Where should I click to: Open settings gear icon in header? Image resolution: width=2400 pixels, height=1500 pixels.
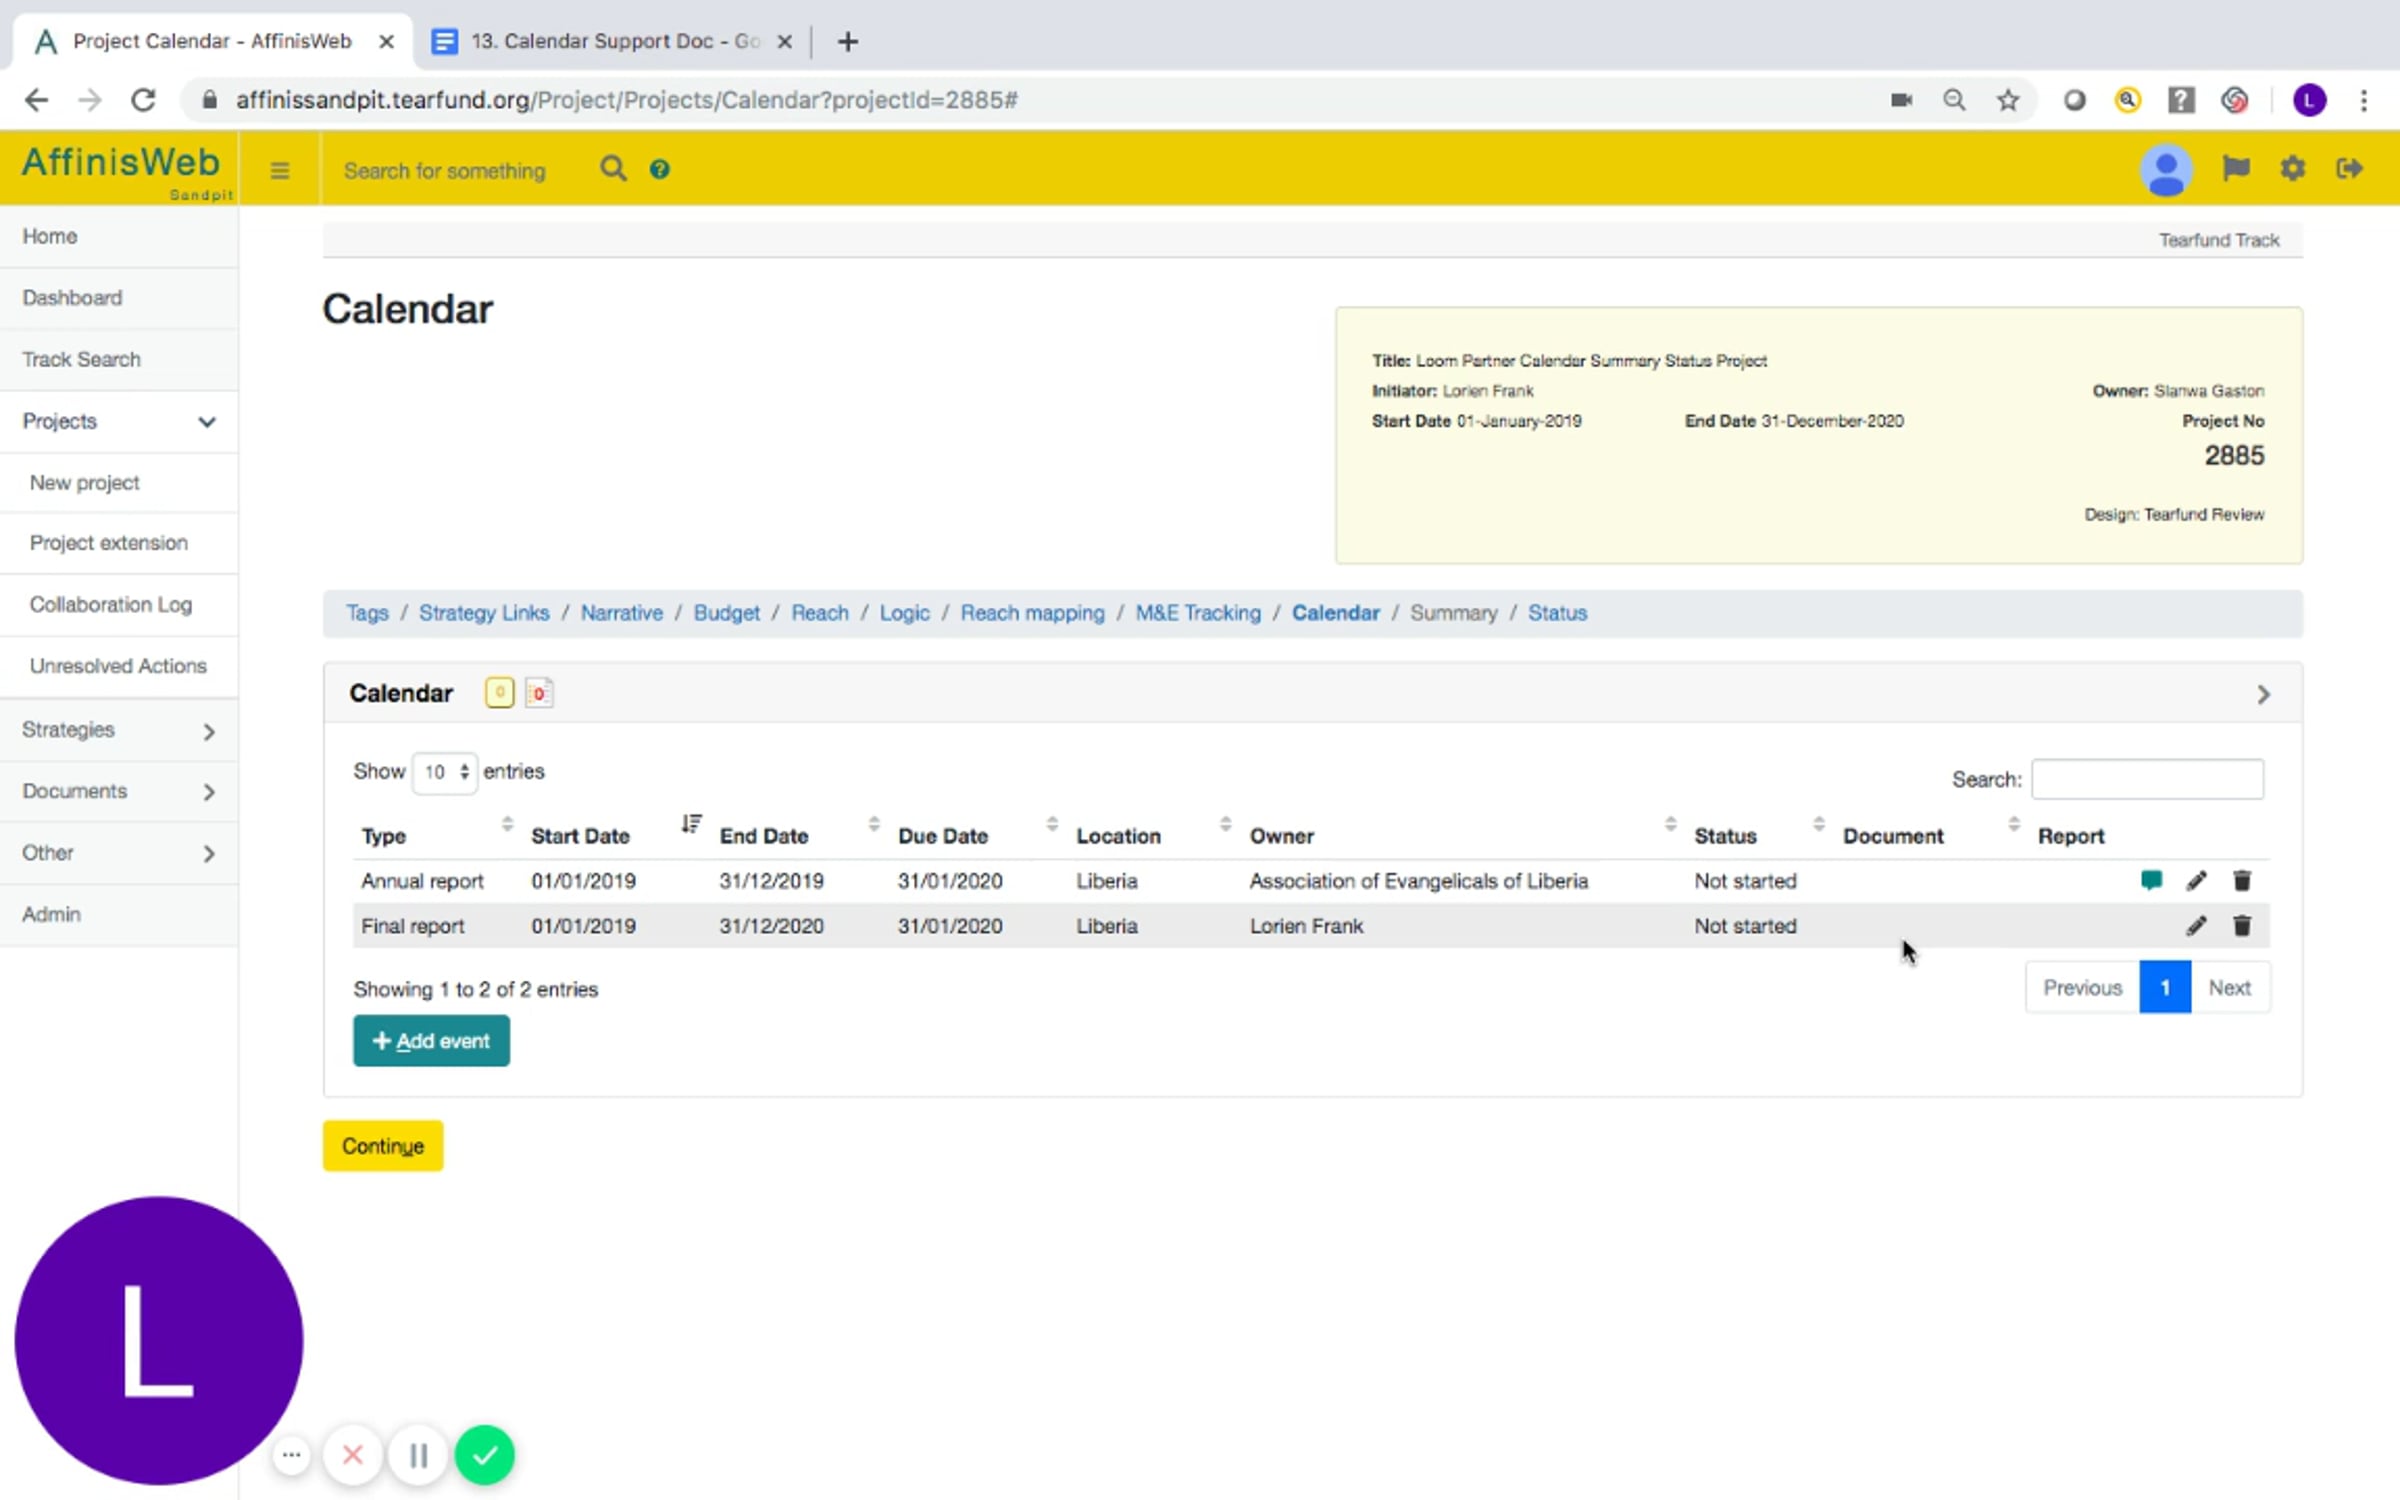(x=2292, y=168)
